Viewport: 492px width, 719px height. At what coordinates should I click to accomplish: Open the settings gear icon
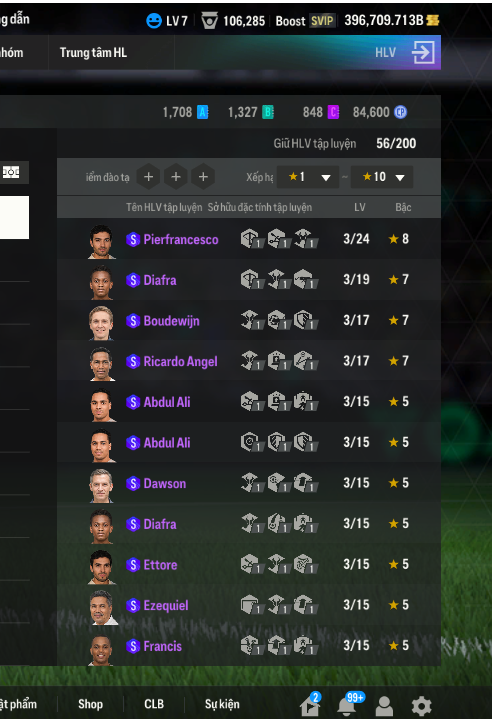click(421, 706)
